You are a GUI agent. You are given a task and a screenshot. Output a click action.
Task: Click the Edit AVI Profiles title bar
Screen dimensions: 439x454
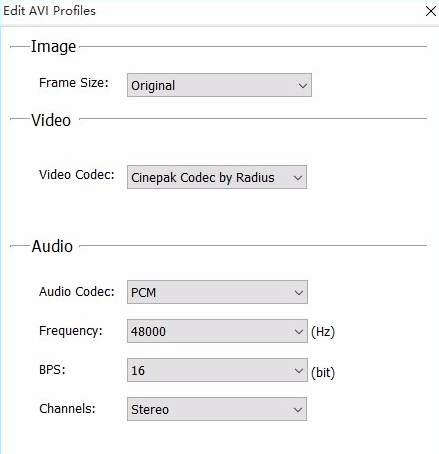click(213, 11)
